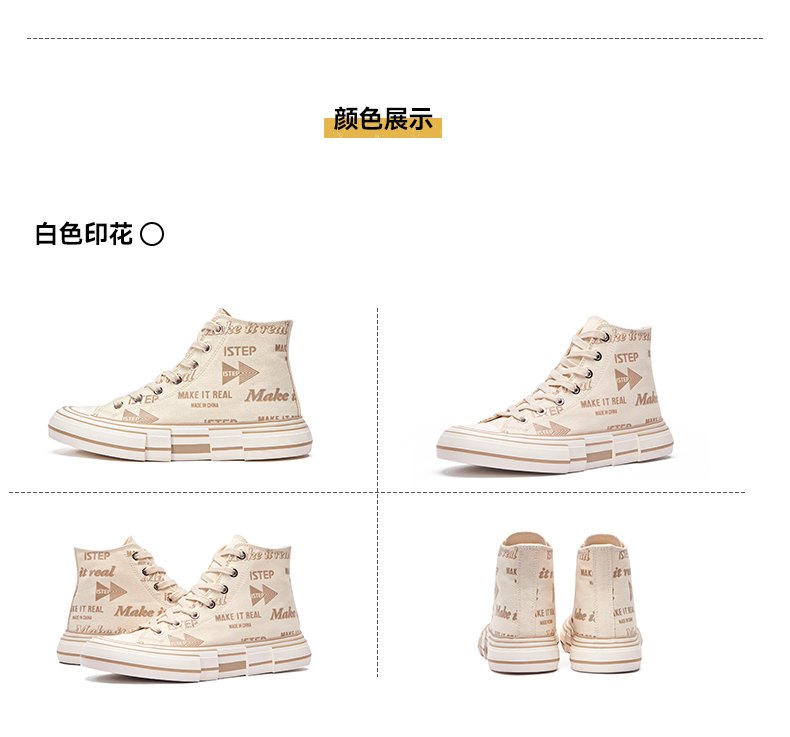Image resolution: width=790 pixels, height=737 pixels.
Task: Click the ISTEP arrow logo on side-view shoe
Action: 240,373
